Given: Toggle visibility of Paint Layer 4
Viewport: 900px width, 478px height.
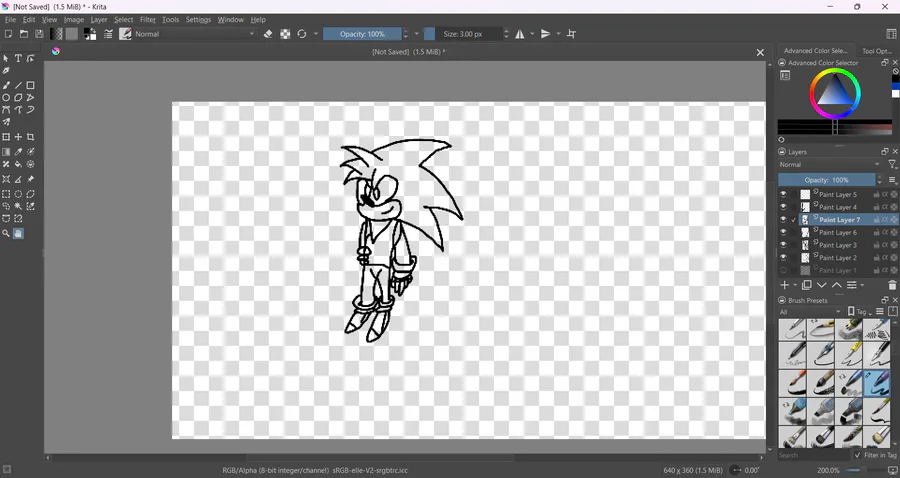Looking at the screenshot, I should click(x=783, y=207).
